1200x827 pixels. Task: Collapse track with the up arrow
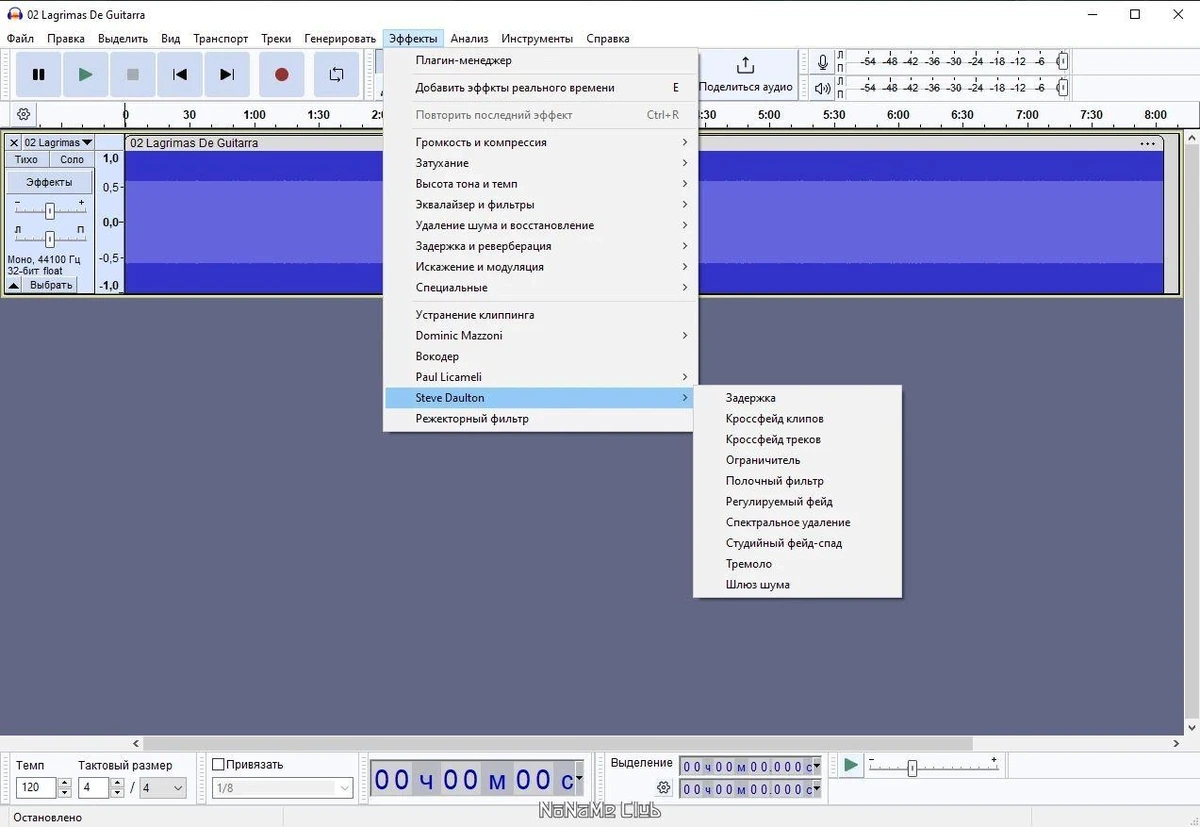13,285
